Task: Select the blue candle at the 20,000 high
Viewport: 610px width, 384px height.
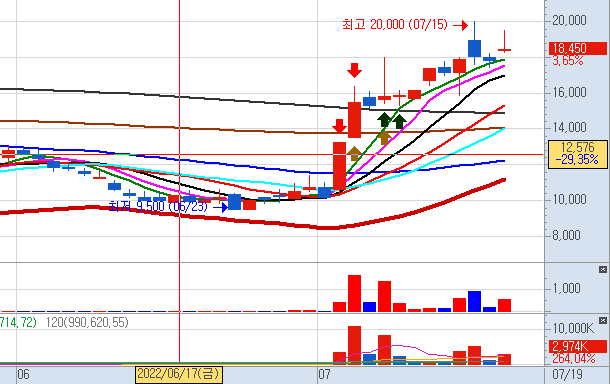Action: pos(474,49)
